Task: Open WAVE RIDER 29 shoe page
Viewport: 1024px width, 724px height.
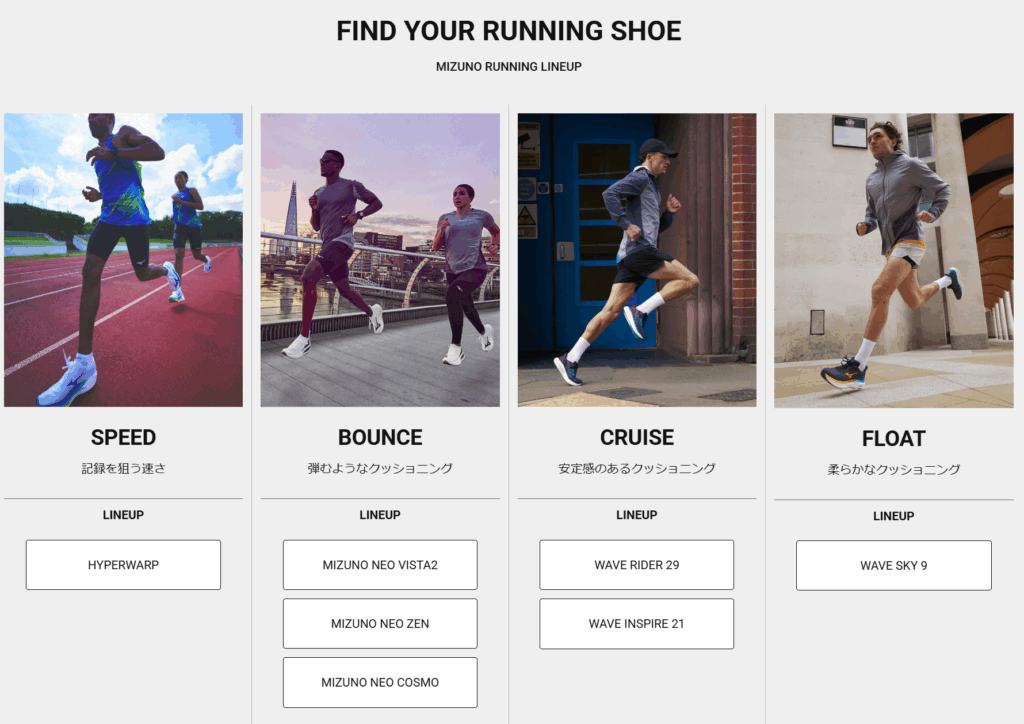Action: (637, 565)
